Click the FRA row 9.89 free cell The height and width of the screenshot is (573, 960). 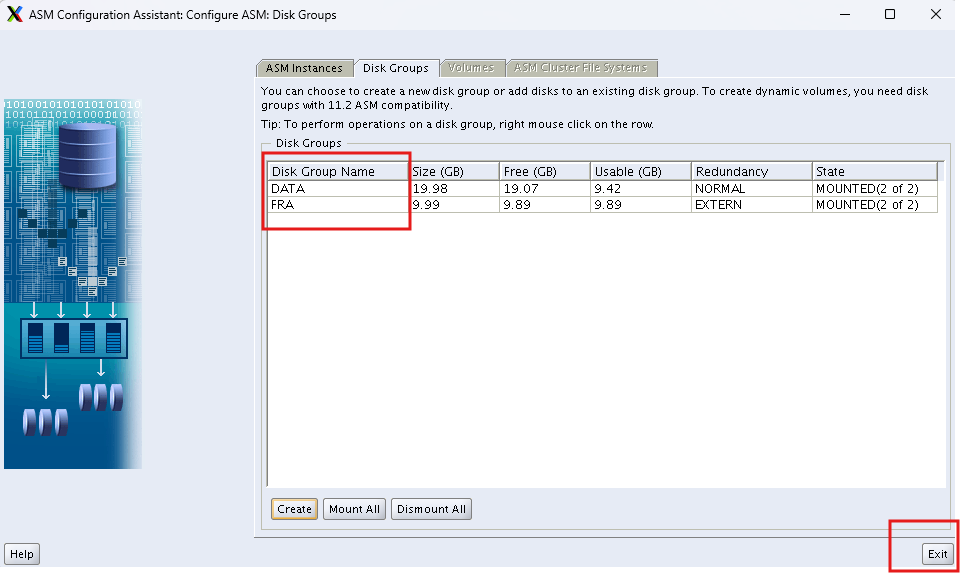pyautogui.click(x=545, y=204)
